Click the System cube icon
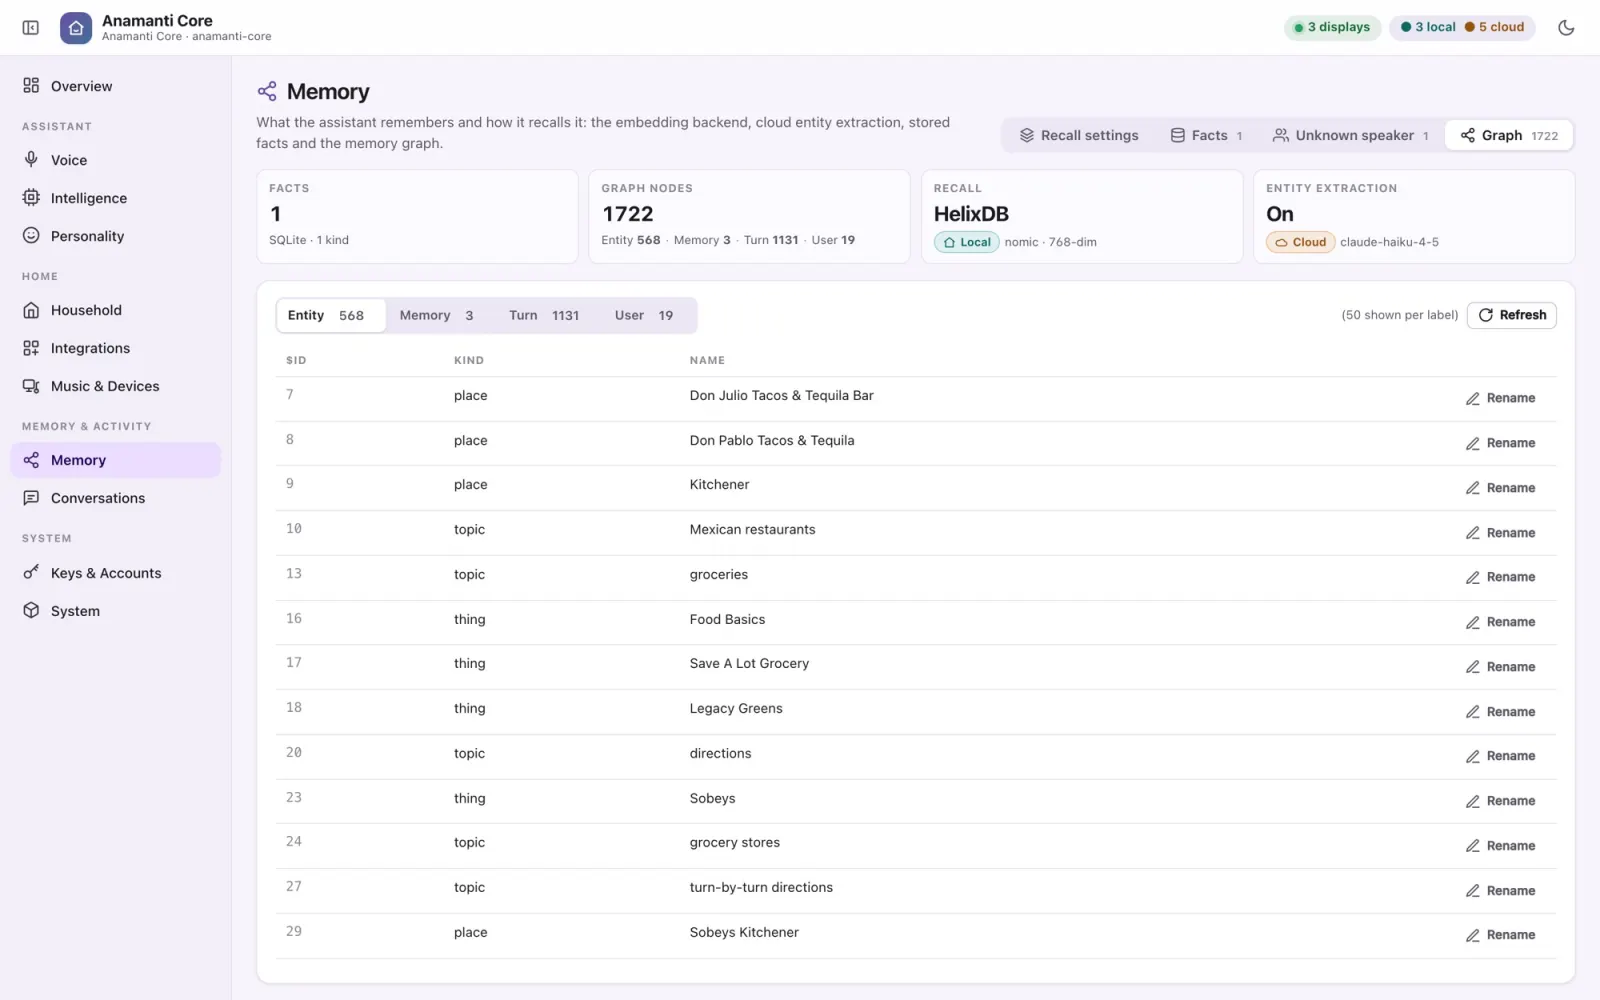The width and height of the screenshot is (1600, 1000). pyautogui.click(x=31, y=611)
